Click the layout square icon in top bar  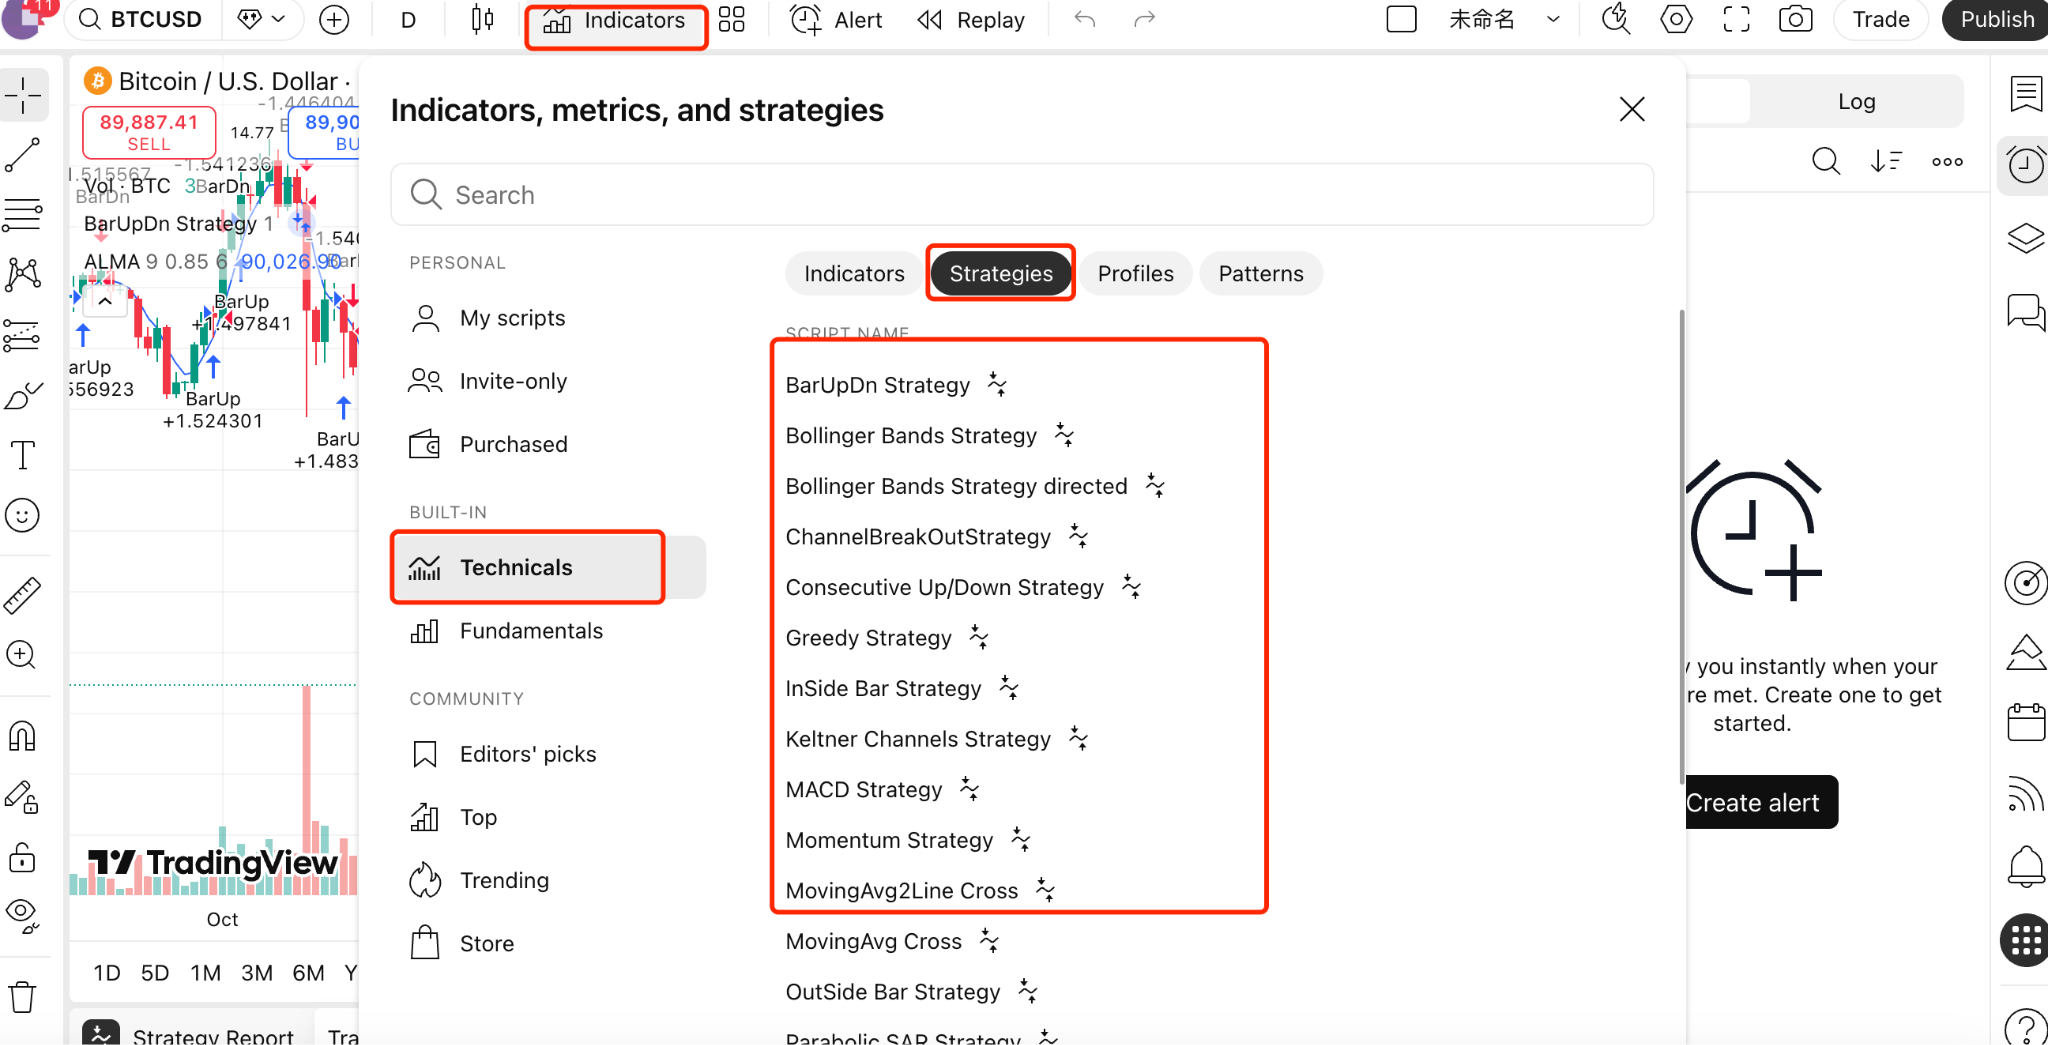coord(1402,20)
